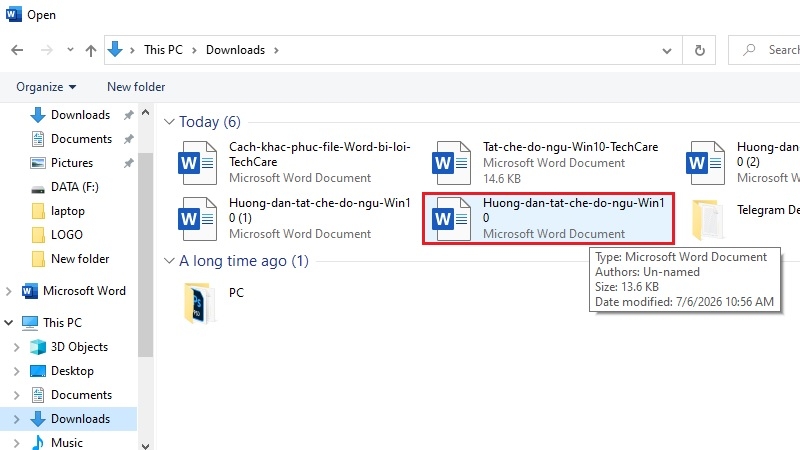This screenshot has height=450, width=800.
Task: Open the address bar history dropdown
Action: click(666, 51)
